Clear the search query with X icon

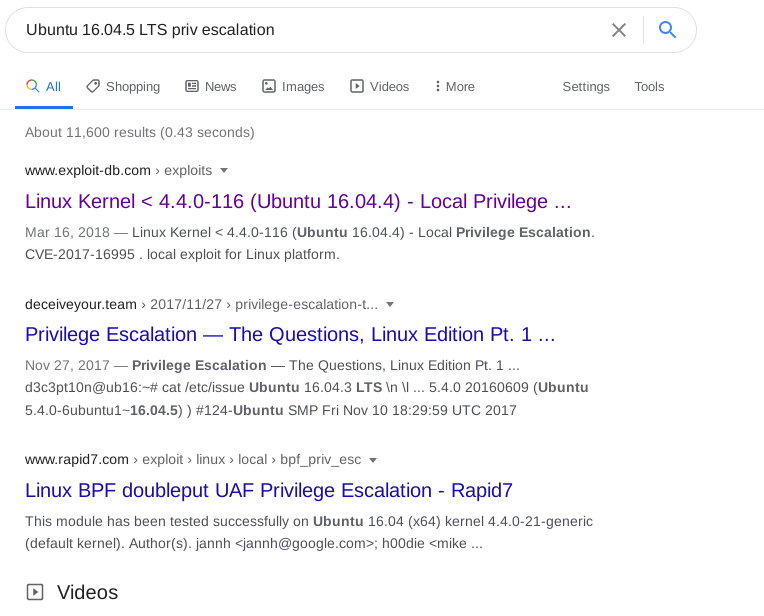coord(619,30)
